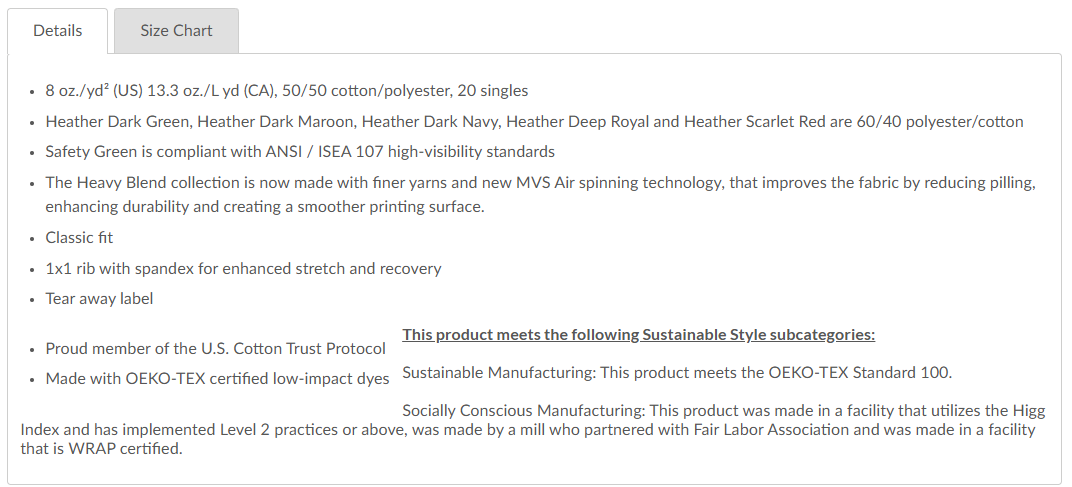
Task: Click the underlined Sustainable Style subcategories heading
Action: coord(638,334)
